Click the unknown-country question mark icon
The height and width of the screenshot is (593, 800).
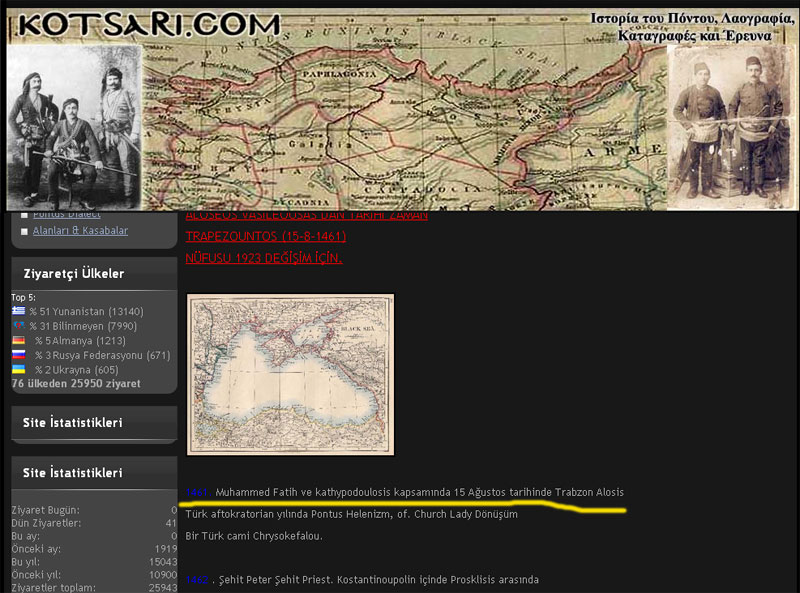coord(18,326)
